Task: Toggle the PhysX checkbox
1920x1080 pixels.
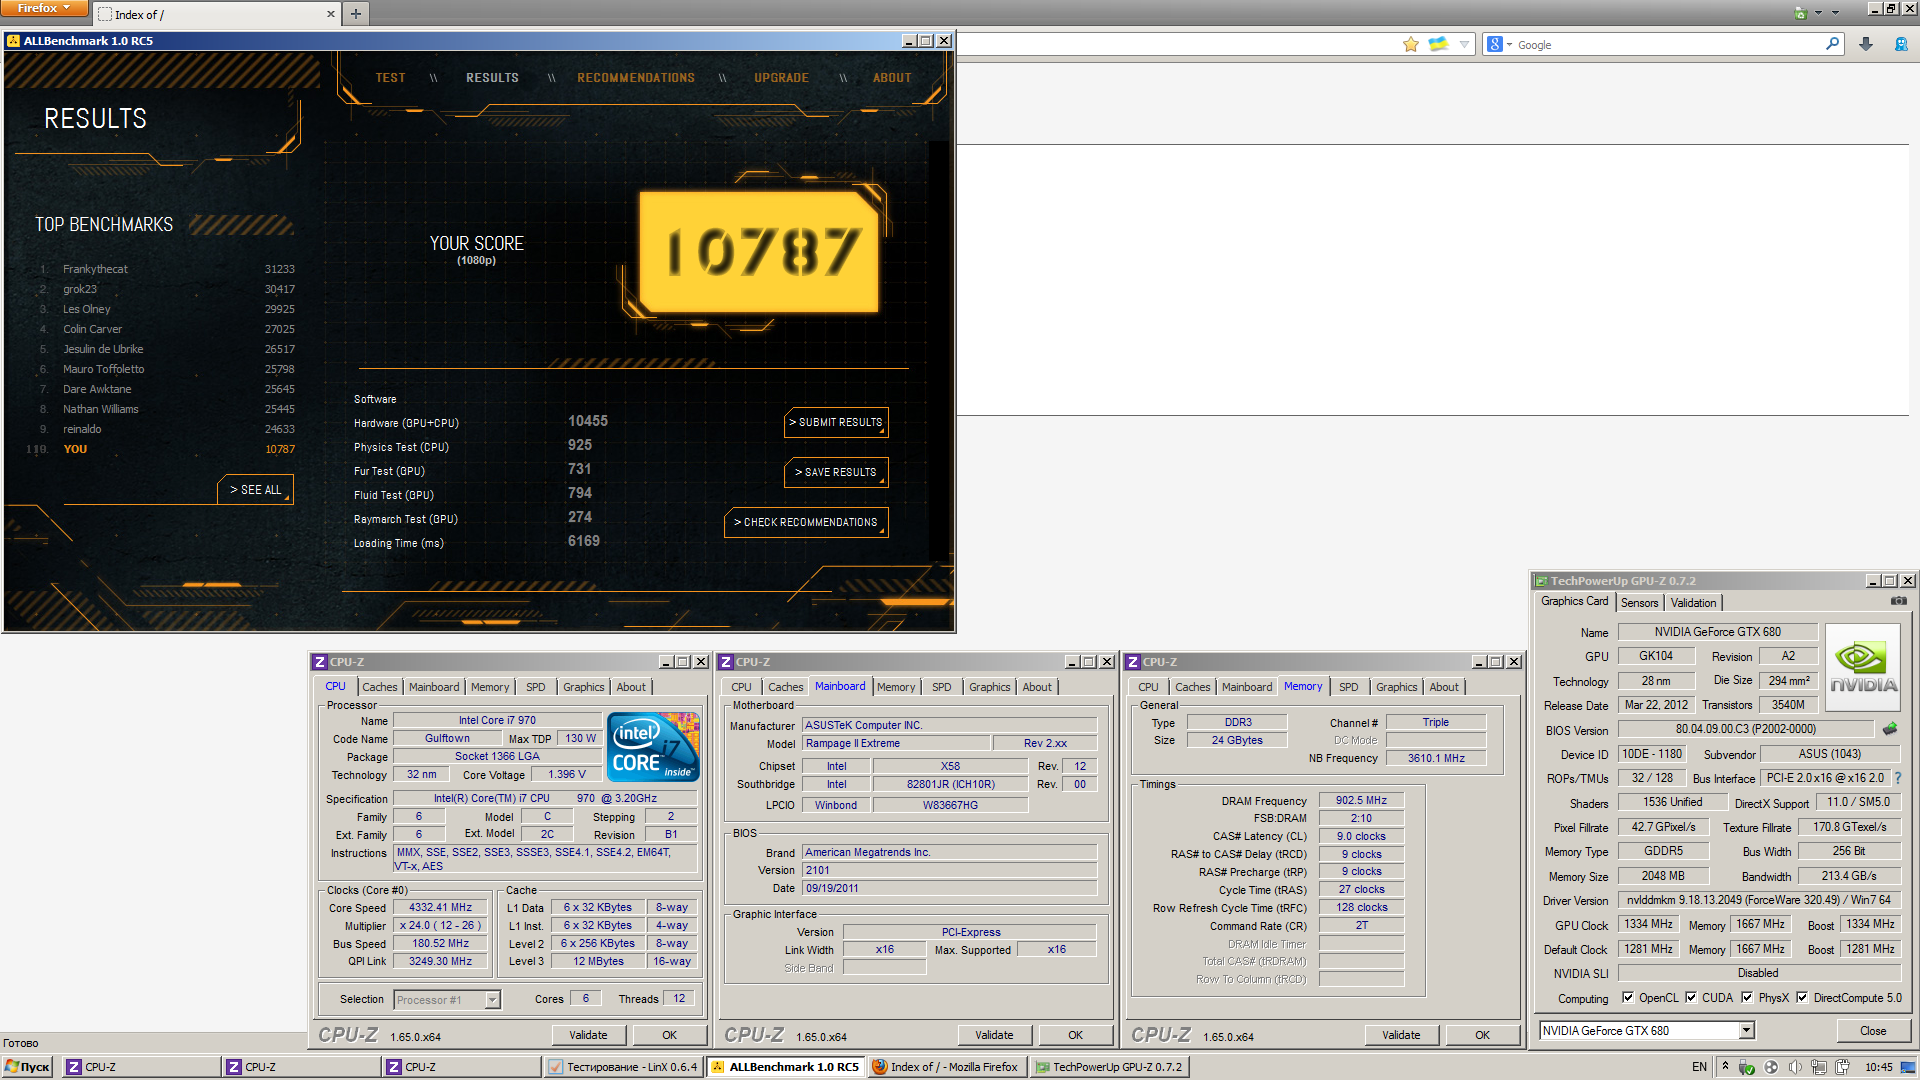Action: 1747,997
